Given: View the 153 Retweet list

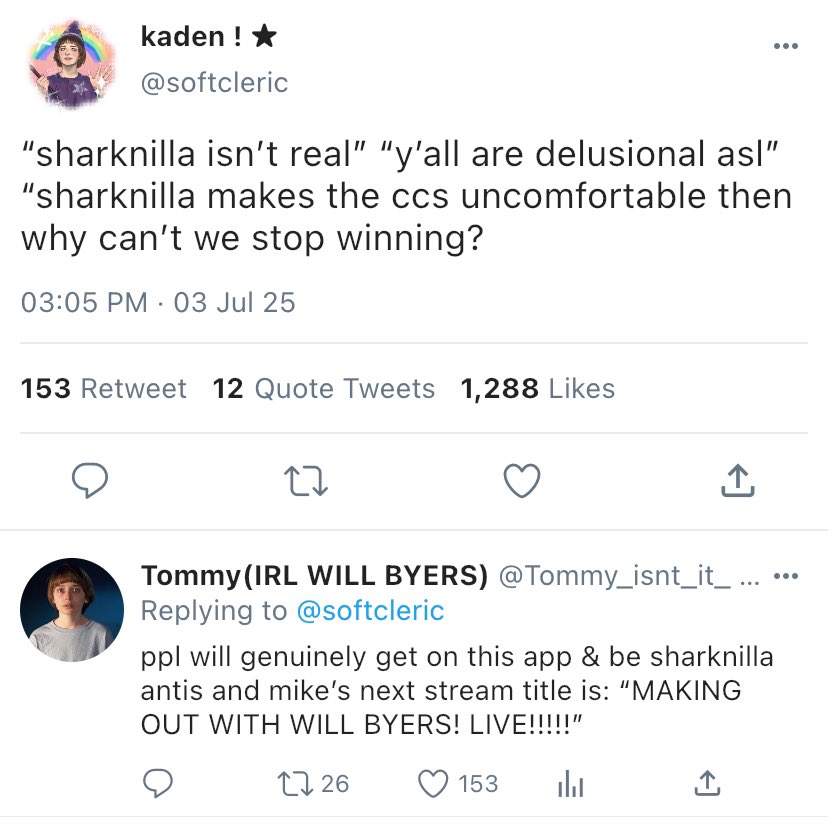Looking at the screenshot, I should point(104,389).
